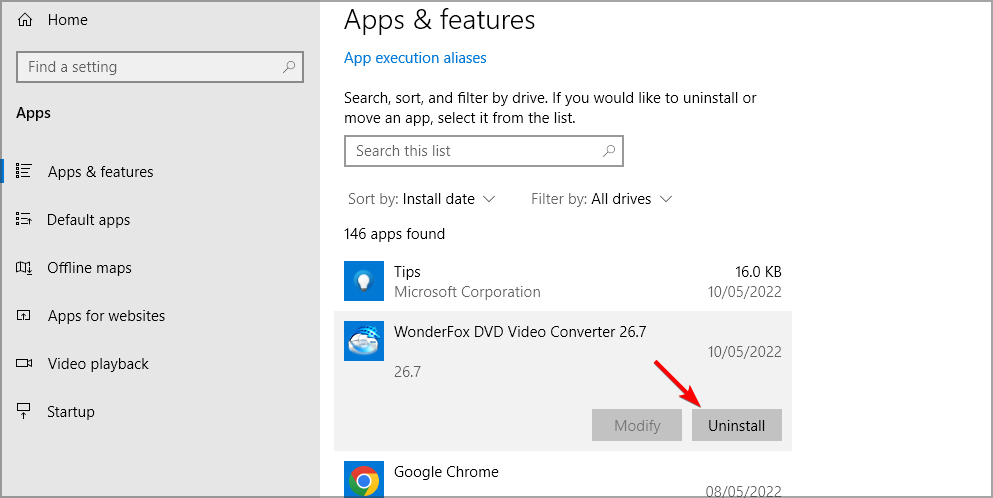Open the App execution aliases link

click(x=415, y=58)
